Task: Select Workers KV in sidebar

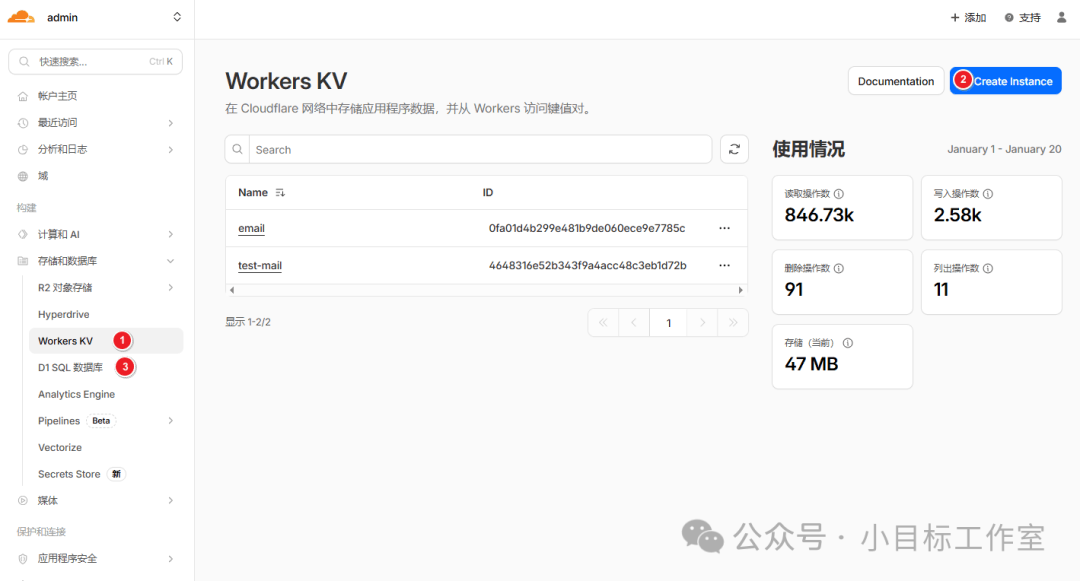Action: point(106,341)
